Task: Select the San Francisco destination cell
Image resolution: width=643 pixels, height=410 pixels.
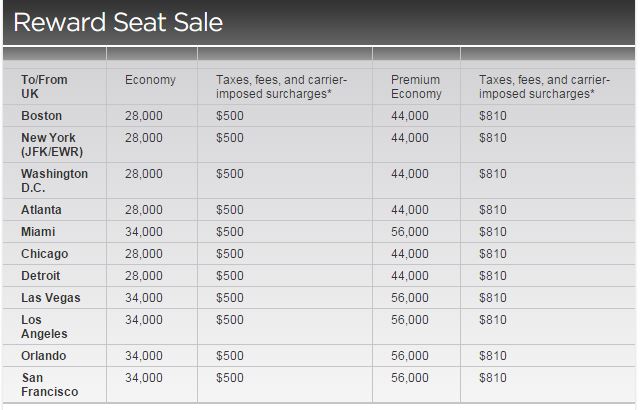Action: pos(49,385)
